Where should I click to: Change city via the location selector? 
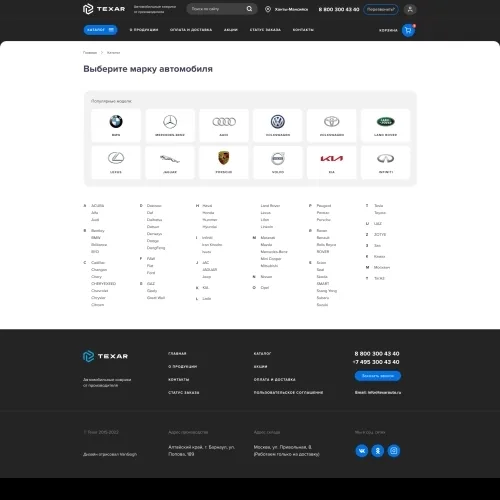(287, 9)
